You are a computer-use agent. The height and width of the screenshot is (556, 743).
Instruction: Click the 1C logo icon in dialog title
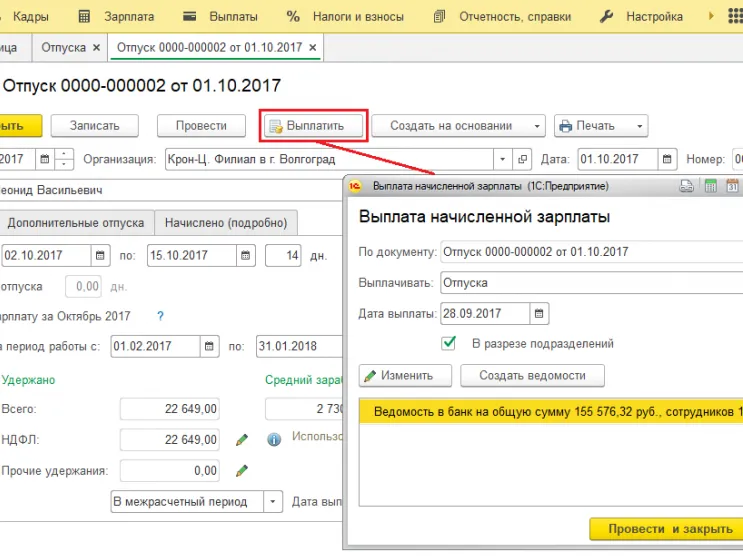[354, 186]
